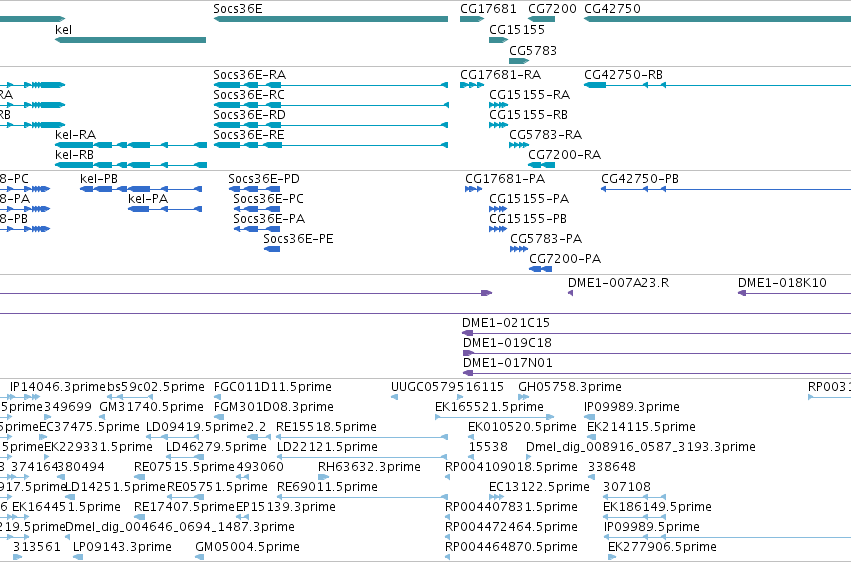
Task: Open EST label RP004472464.5prime
Action: [511, 527]
